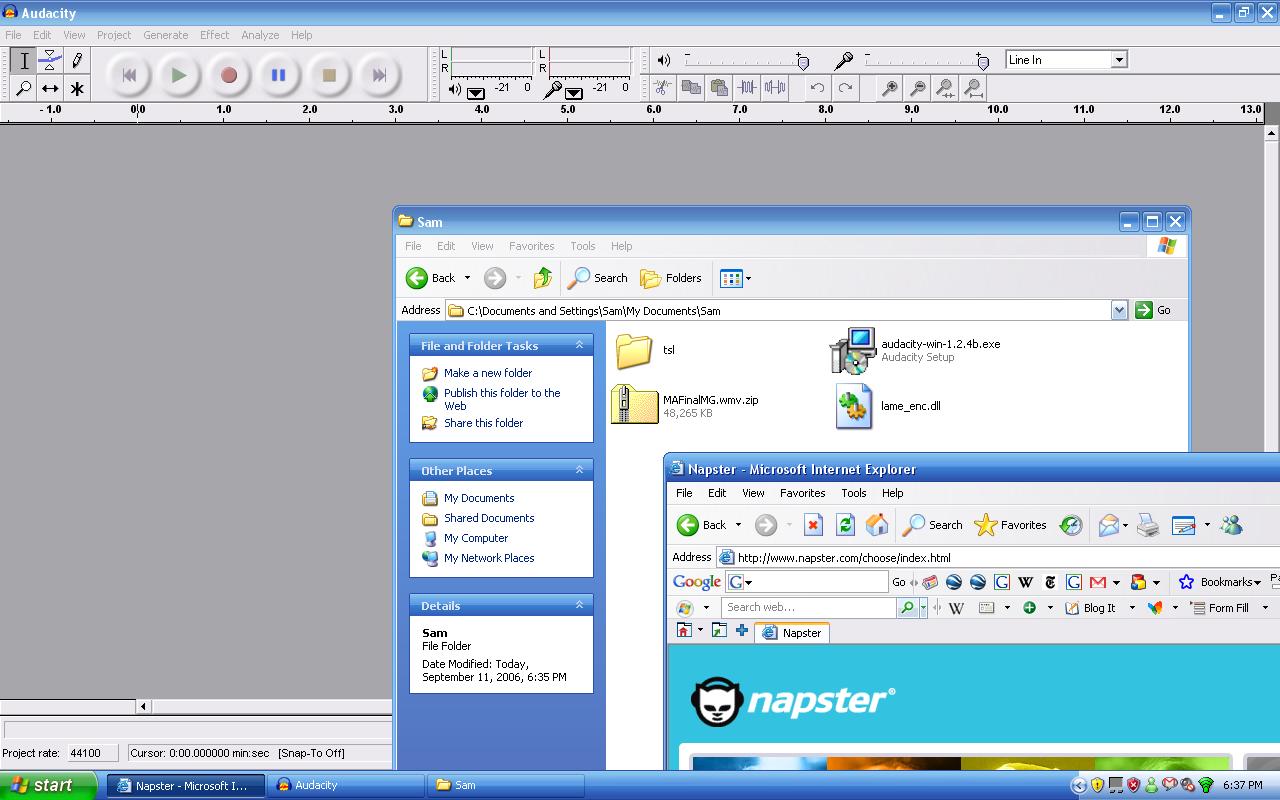Open Audacity's Generate menu
This screenshot has height=800, width=1280.
point(165,35)
